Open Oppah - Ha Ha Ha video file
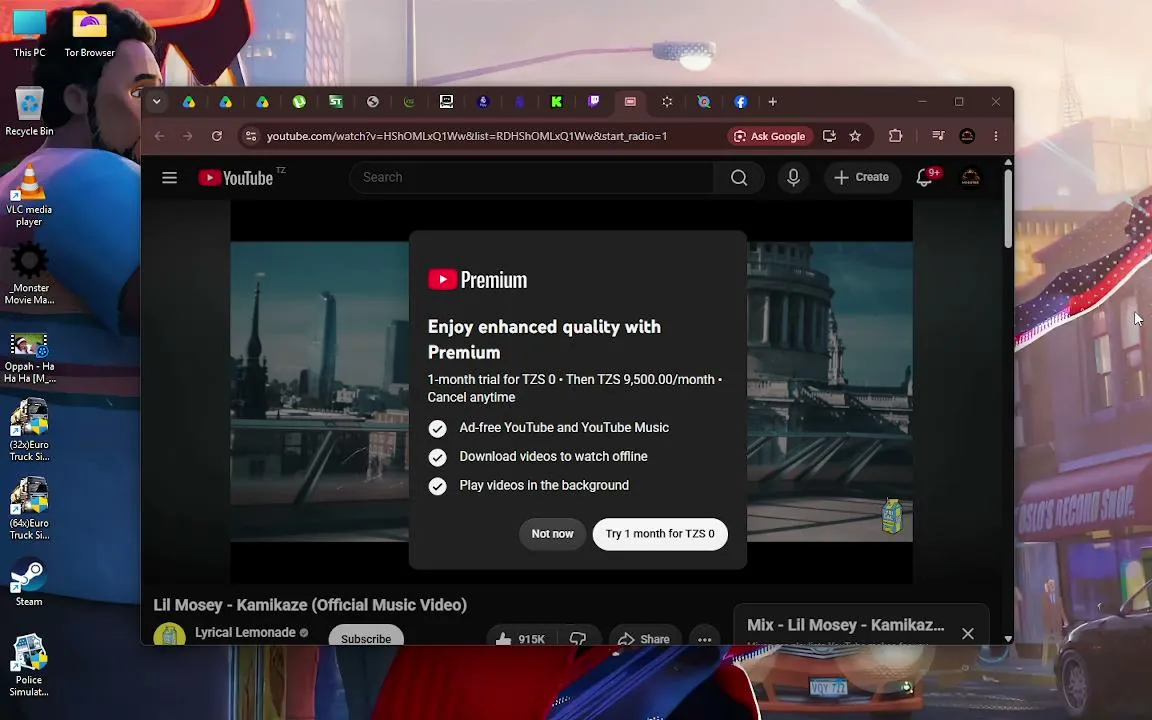The image size is (1152, 720). (x=29, y=358)
